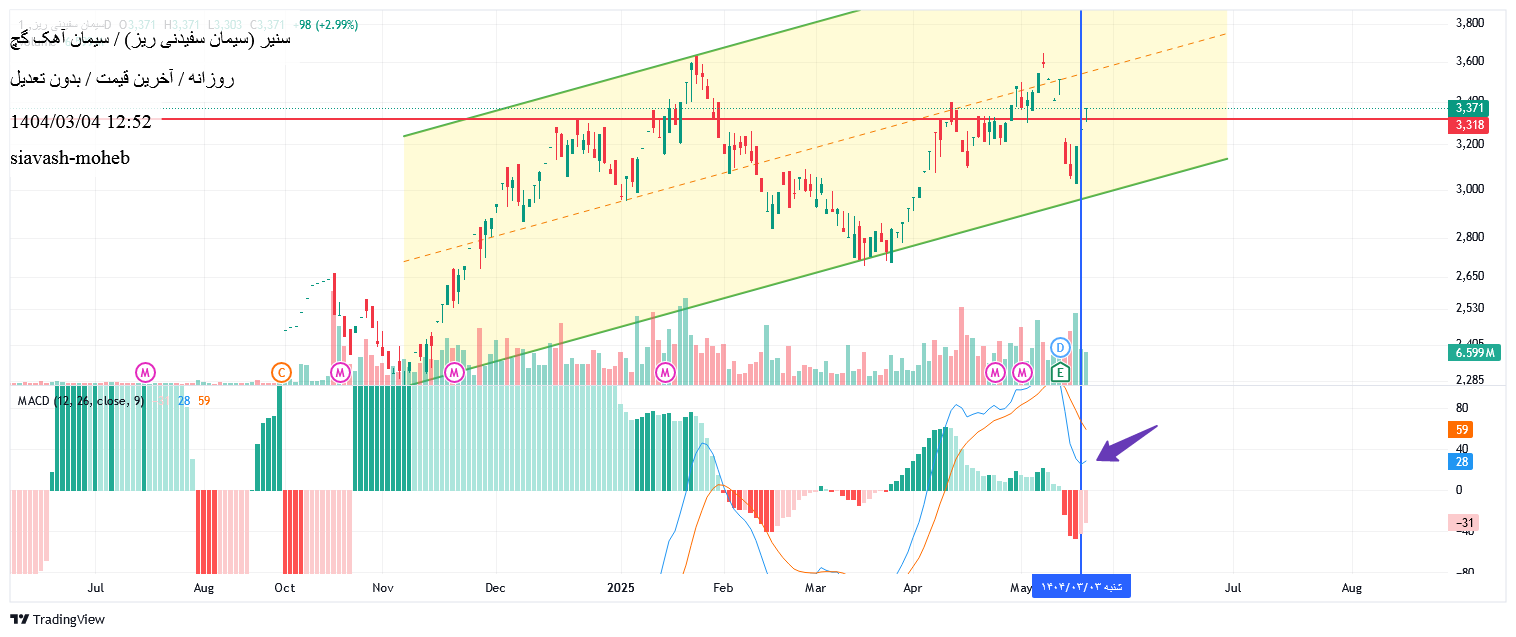Click the M marker directly left of the D marker
Screen dimensions: 1516x637
point(1023,372)
